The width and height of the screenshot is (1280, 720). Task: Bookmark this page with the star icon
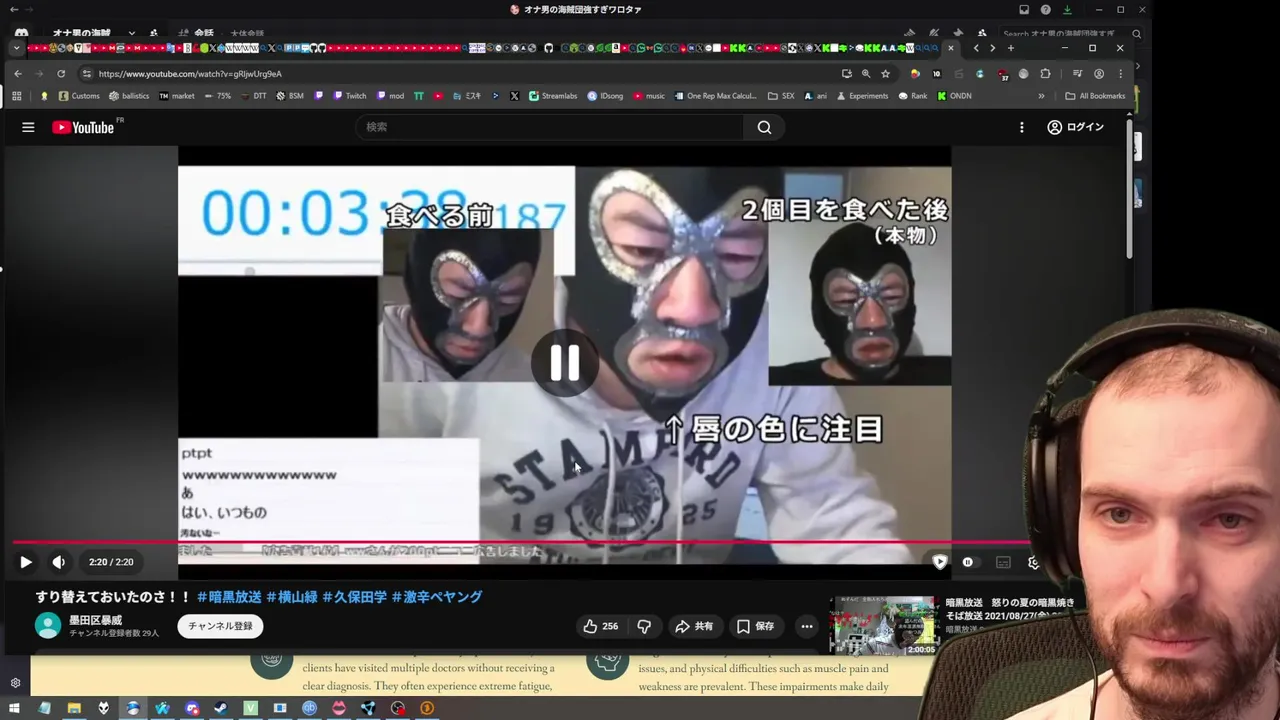[x=886, y=73]
